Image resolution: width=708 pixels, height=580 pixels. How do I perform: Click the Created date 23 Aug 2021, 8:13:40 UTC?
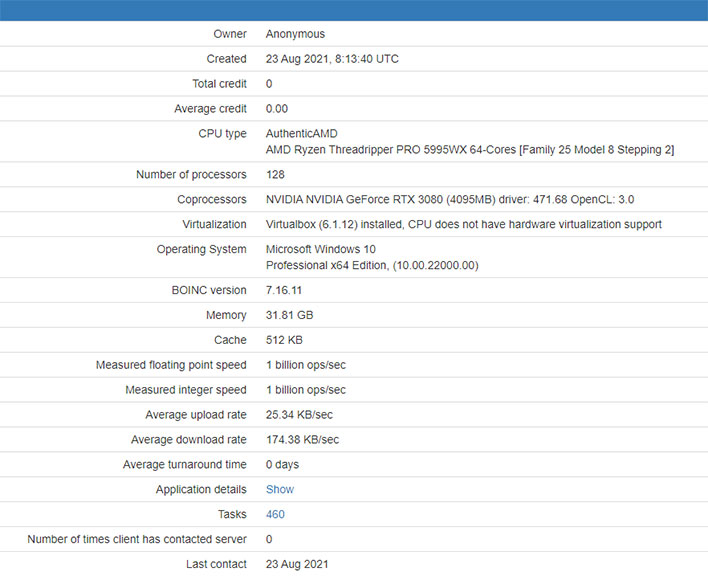[332, 59]
